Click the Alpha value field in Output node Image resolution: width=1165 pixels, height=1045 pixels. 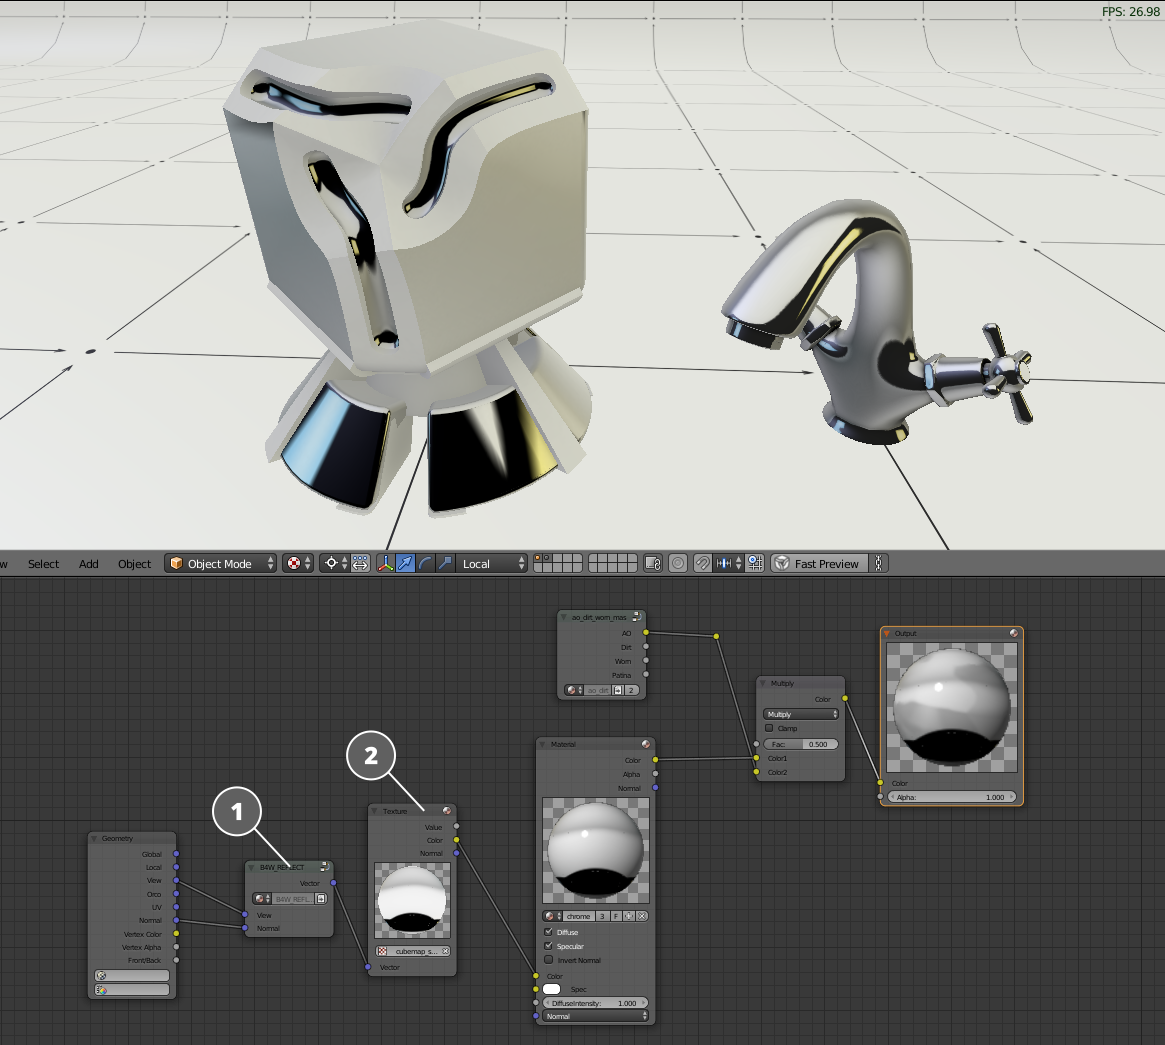click(x=952, y=797)
